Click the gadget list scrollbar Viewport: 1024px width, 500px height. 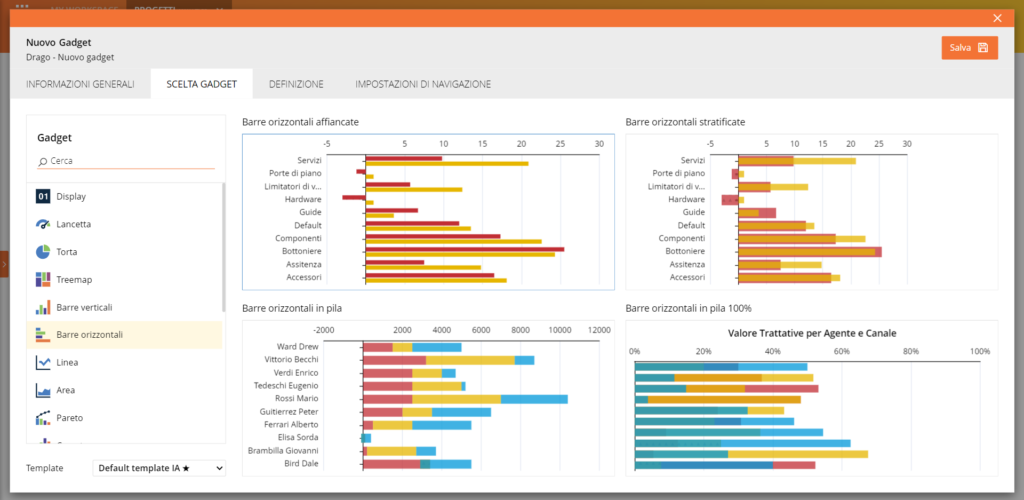pyautogui.click(x=223, y=260)
